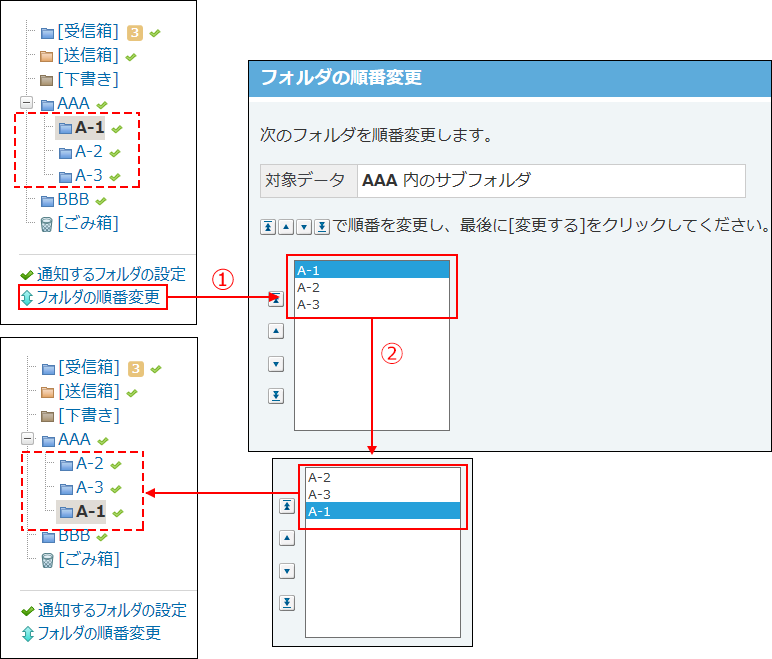Image resolution: width=772 pixels, height=659 pixels.
Task: Open 送信箱 folder in the lower tree
Action: (89, 391)
